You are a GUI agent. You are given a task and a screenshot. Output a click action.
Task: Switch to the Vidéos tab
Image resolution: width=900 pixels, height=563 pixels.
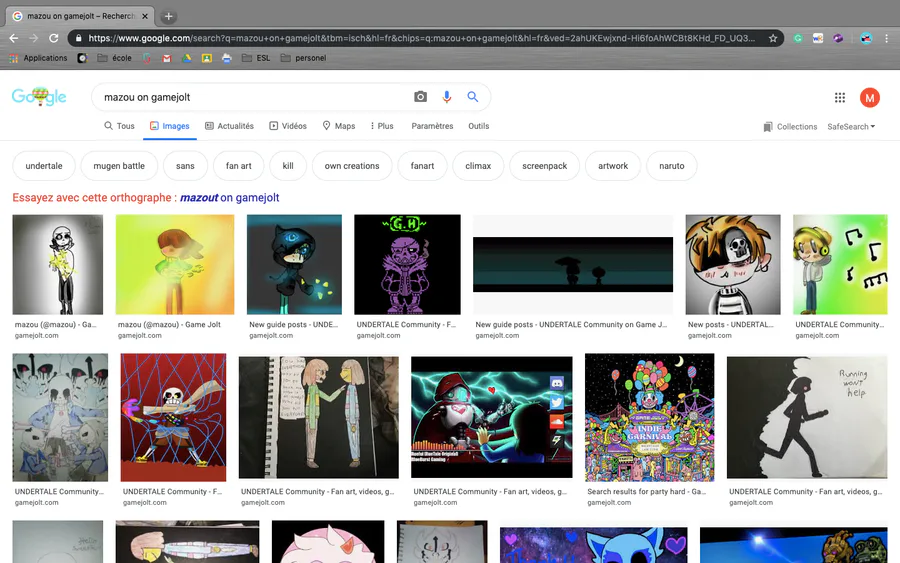[x=288, y=126]
